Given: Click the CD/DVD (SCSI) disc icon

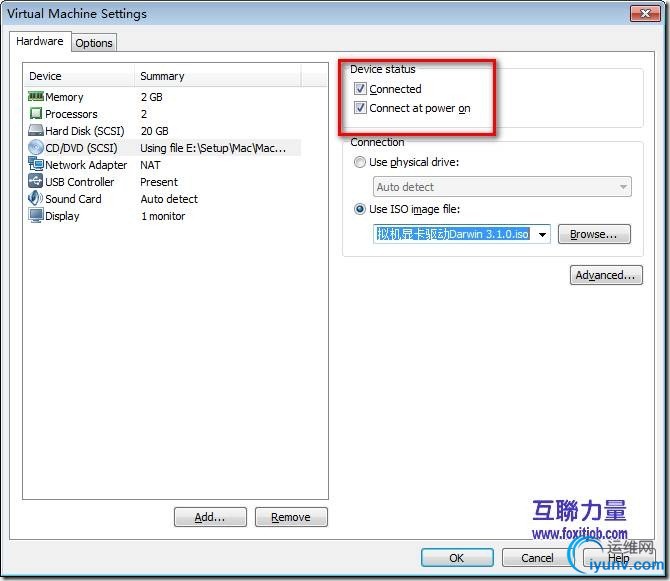Looking at the screenshot, I should [36, 147].
